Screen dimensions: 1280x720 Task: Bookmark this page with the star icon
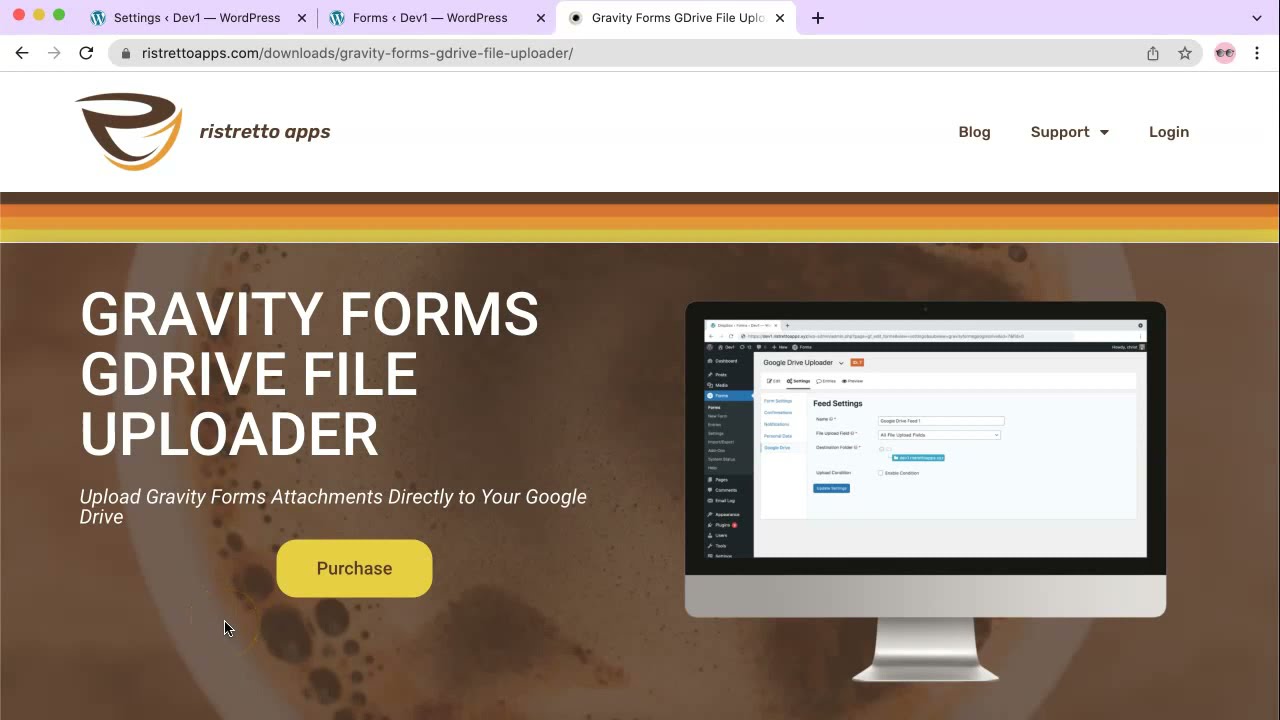1185,53
